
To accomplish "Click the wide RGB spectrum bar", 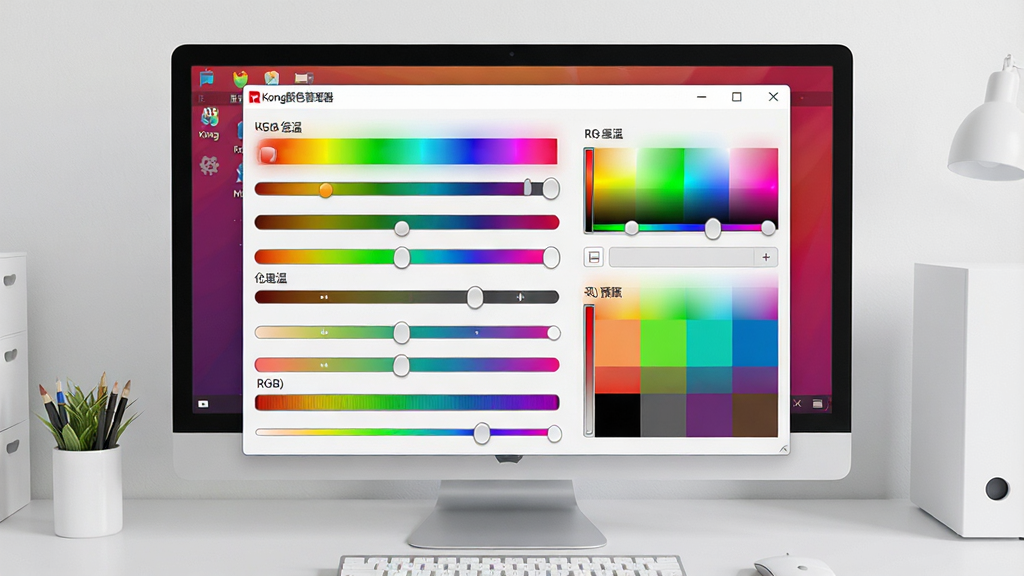I will (x=407, y=402).
